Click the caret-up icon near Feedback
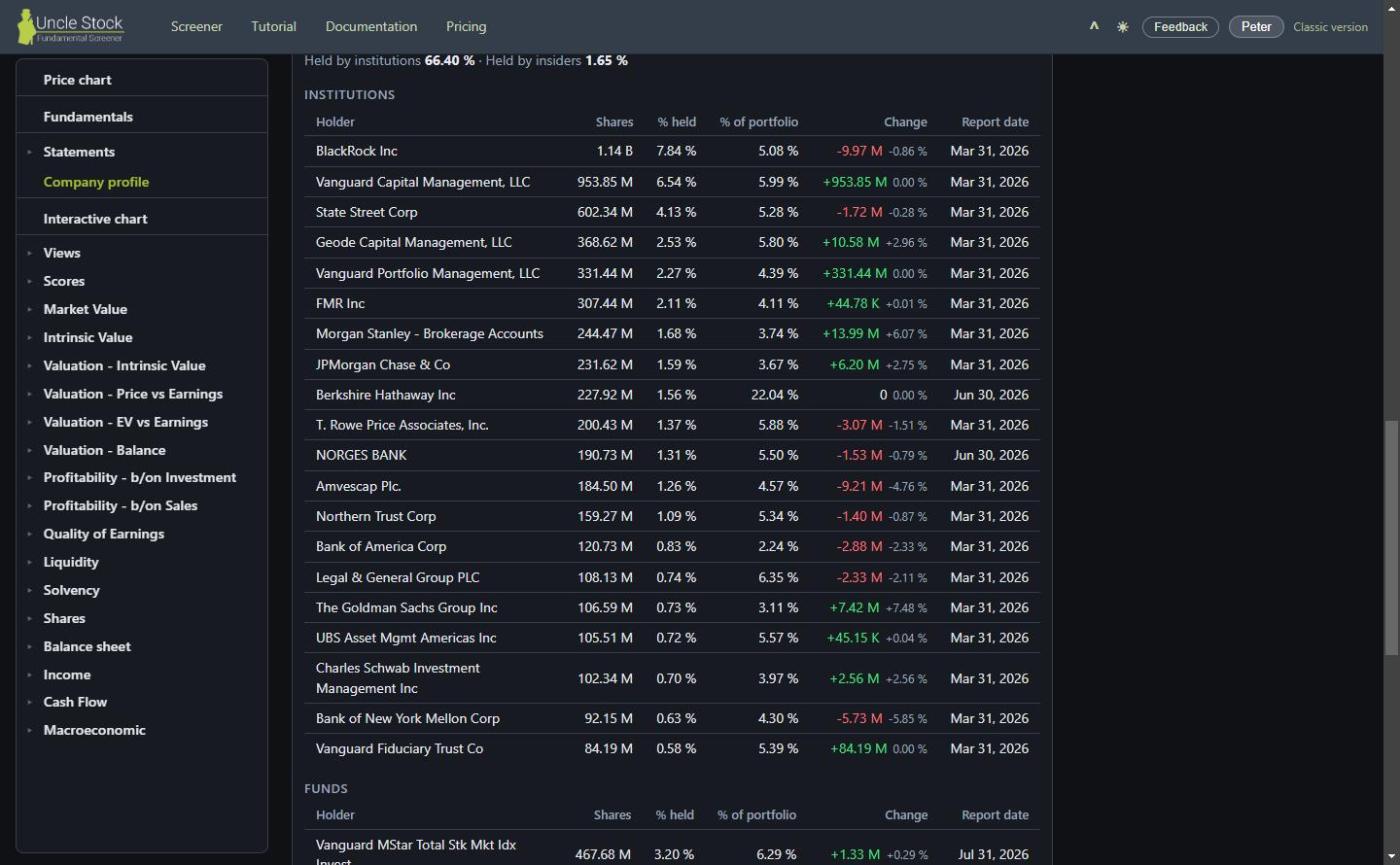This screenshot has height=865, width=1400. (x=1094, y=27)
